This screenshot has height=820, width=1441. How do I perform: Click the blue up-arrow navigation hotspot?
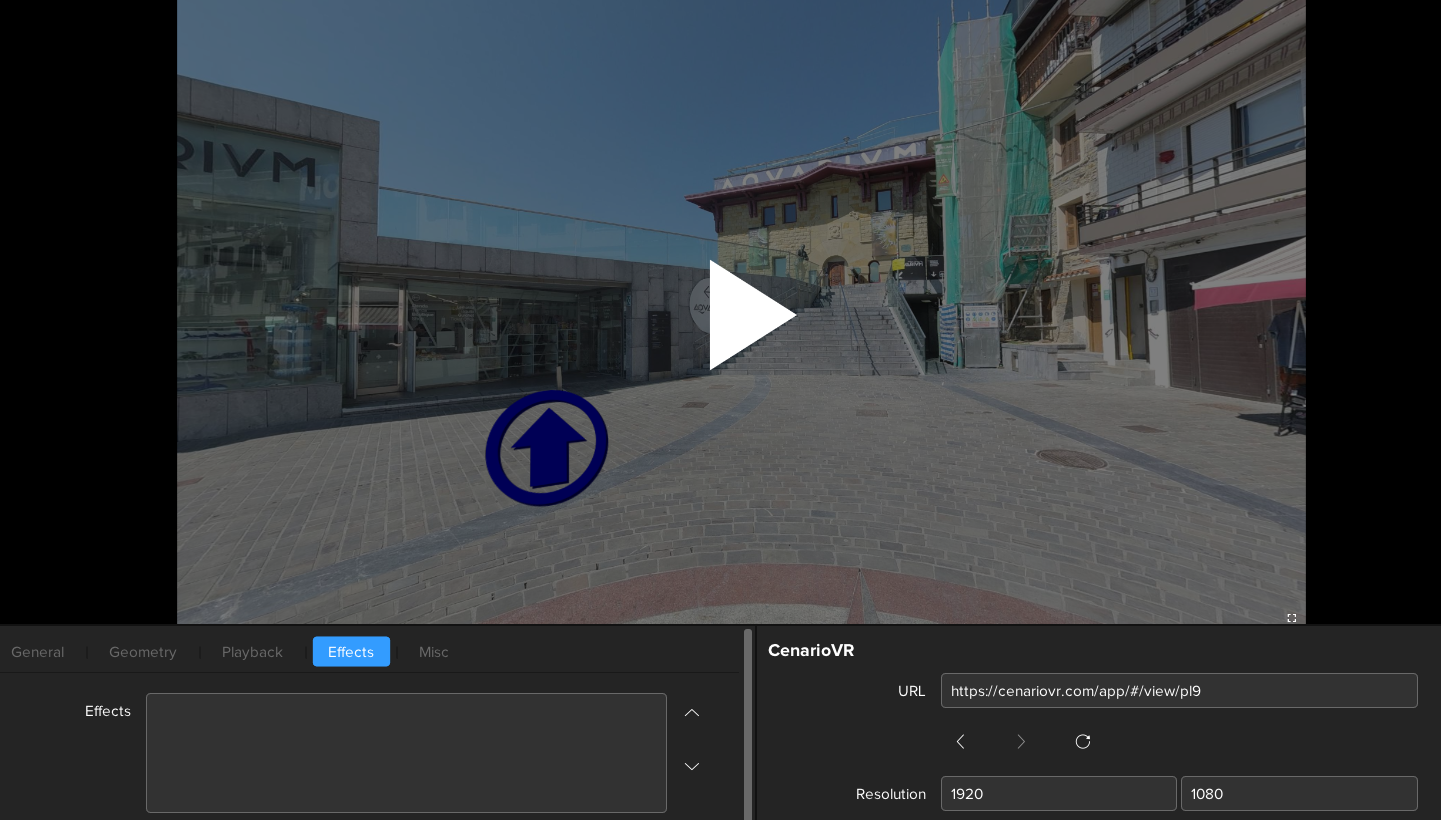(547, 448)
